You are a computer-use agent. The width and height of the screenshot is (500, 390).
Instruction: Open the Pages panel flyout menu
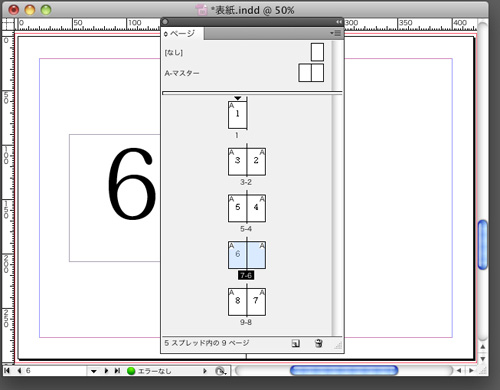pyautogui.click(x=336, y=33)
